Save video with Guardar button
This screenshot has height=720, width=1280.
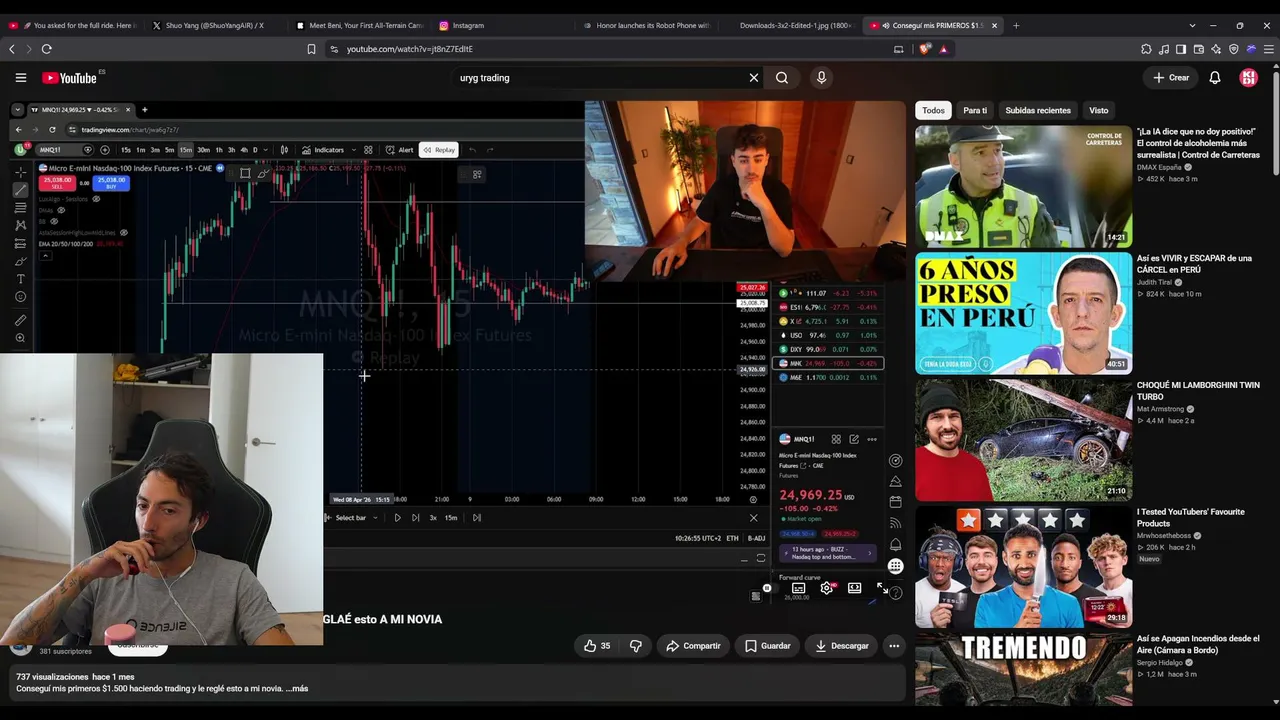[x=767, y=646]
